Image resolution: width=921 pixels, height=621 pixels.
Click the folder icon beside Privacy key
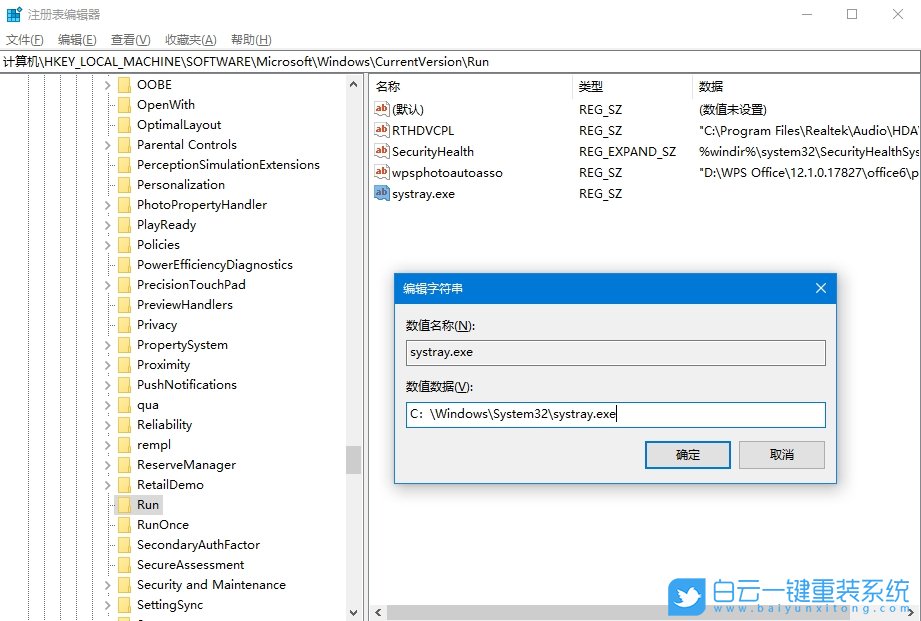click(x=125, y=324)
